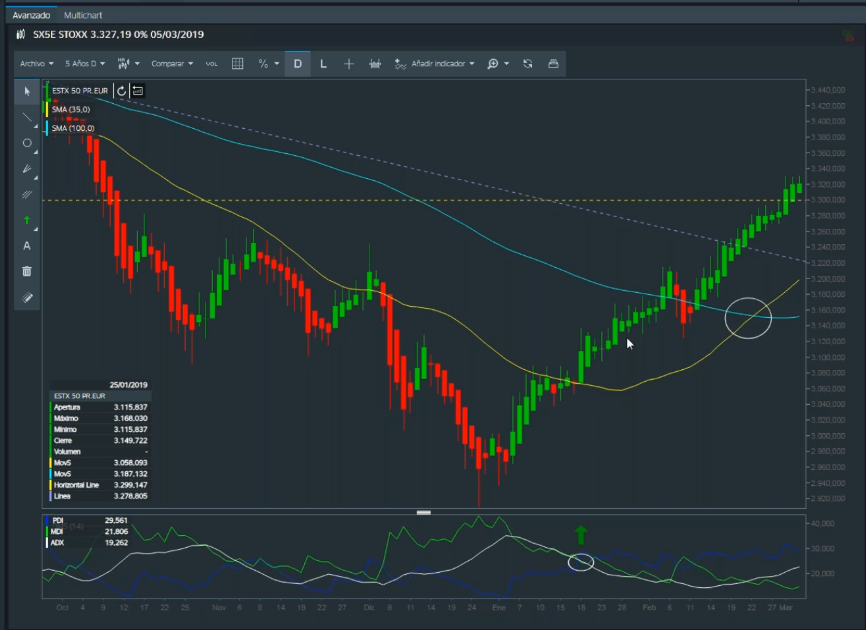This screenshot has width=866, height=630.
Task: Click the print chart icon
Action: coord(553,63)
